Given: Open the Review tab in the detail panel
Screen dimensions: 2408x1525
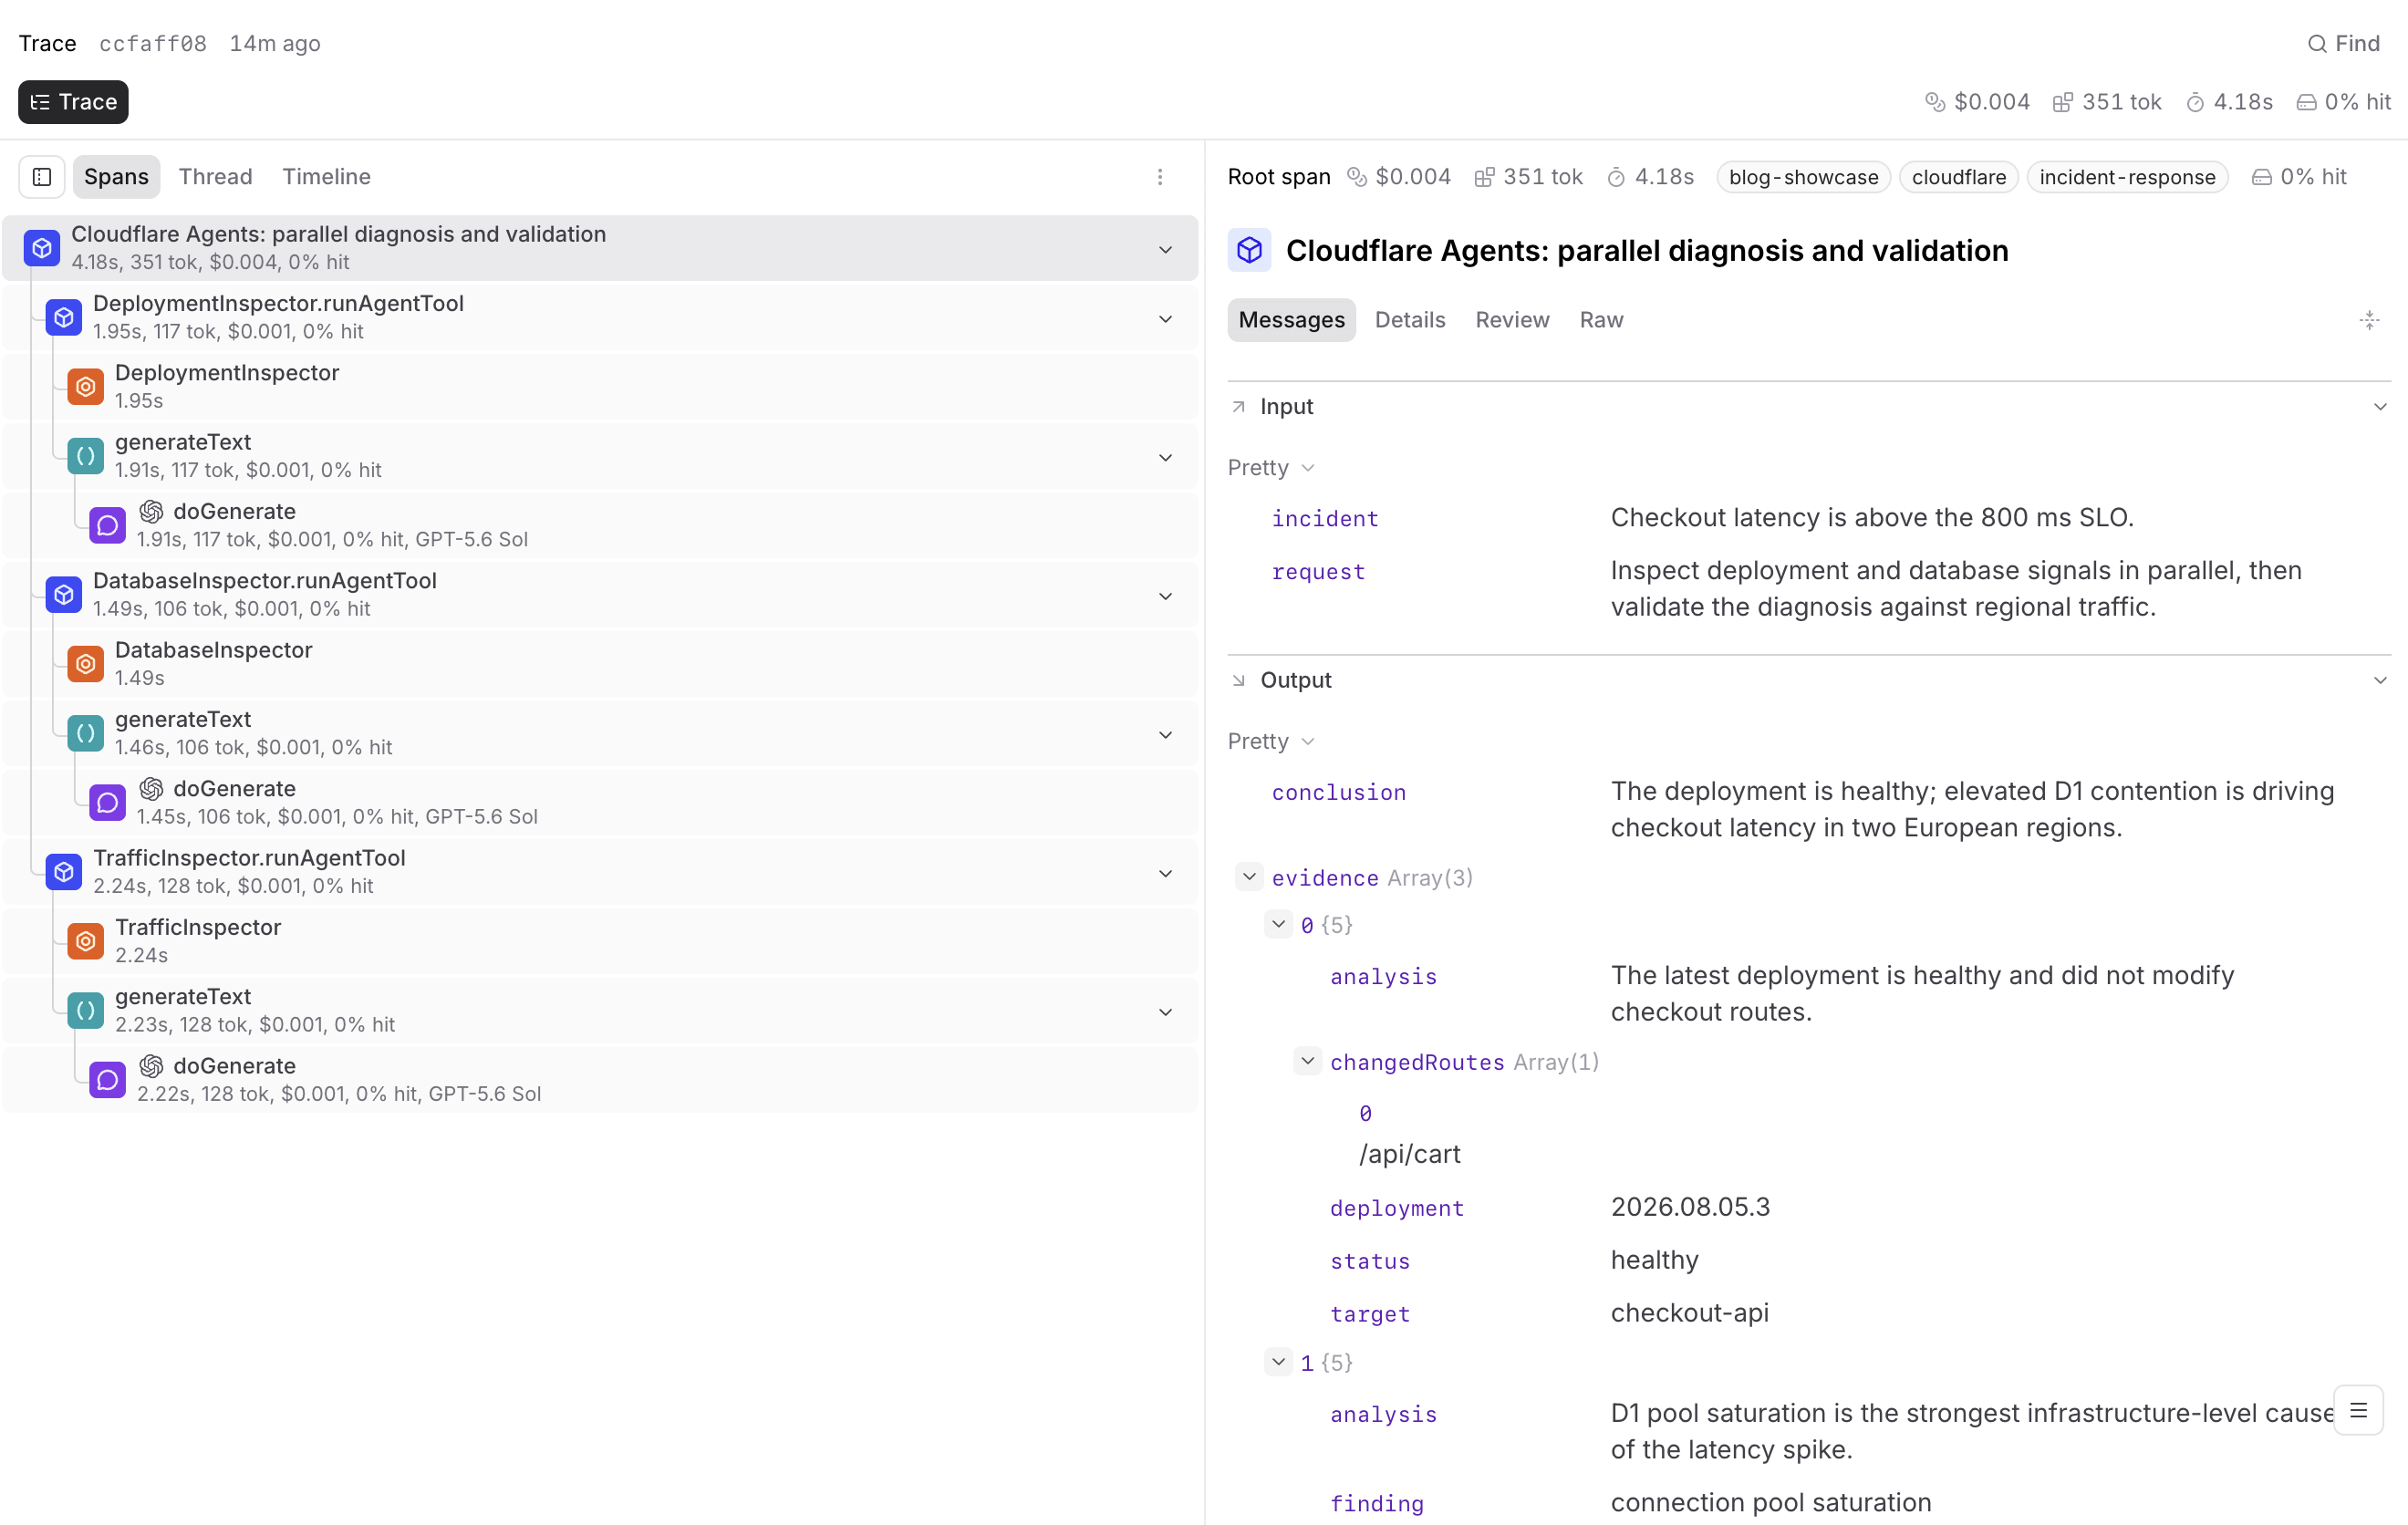Looking at the screenshot, I should coord(1512,320).
